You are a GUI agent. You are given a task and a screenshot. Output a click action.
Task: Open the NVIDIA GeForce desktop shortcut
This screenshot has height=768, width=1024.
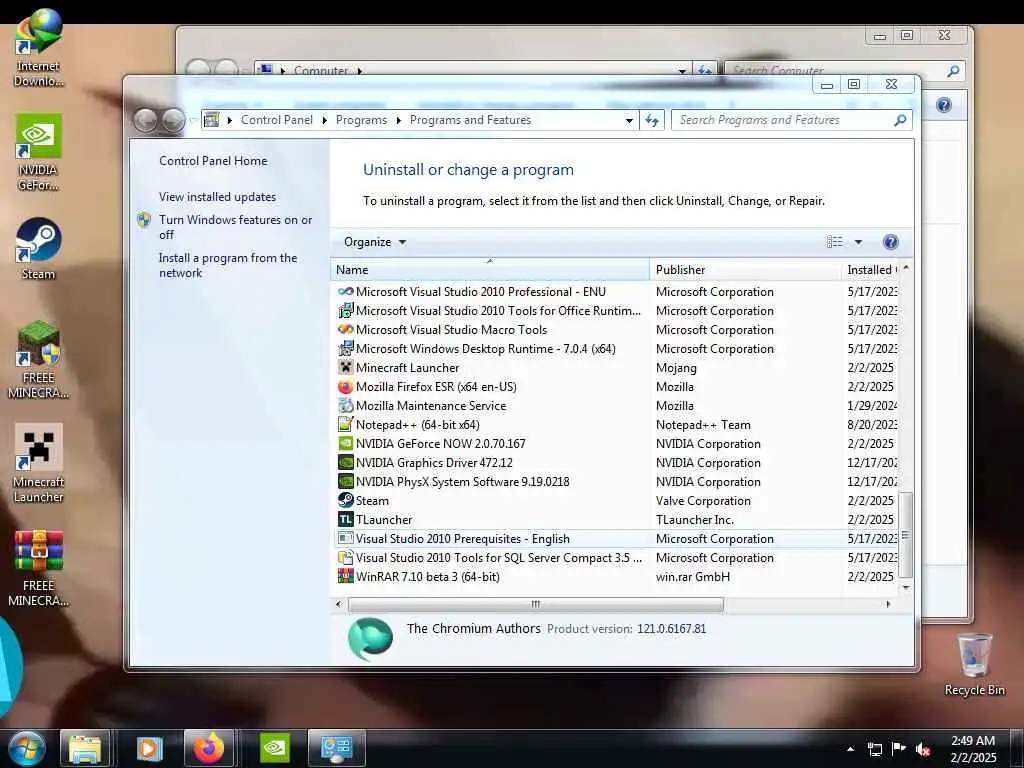[39, 152]
